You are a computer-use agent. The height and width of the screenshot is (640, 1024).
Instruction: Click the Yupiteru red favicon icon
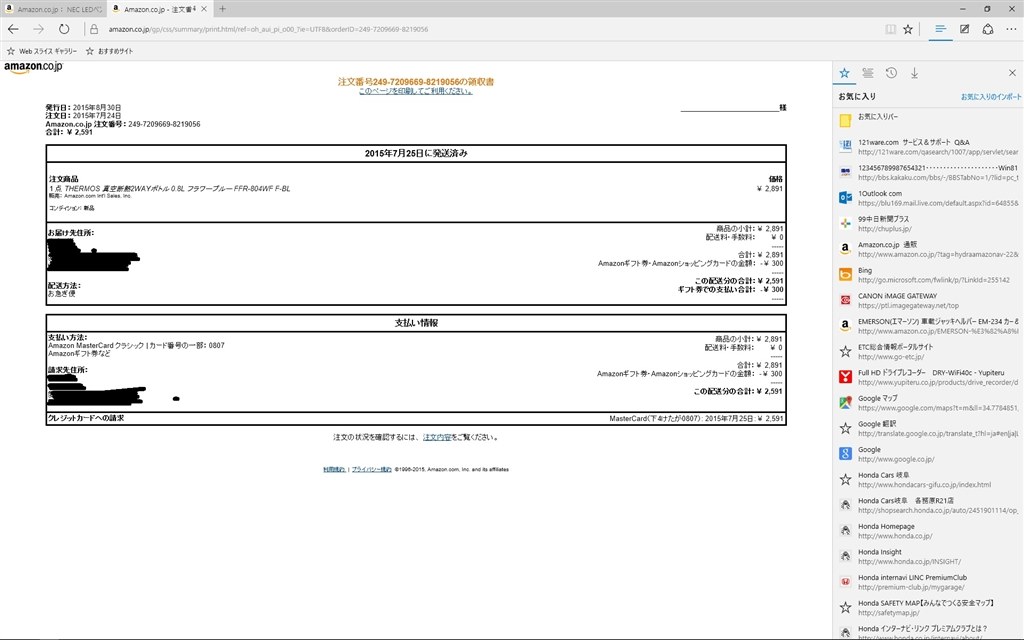coord(845,377)
